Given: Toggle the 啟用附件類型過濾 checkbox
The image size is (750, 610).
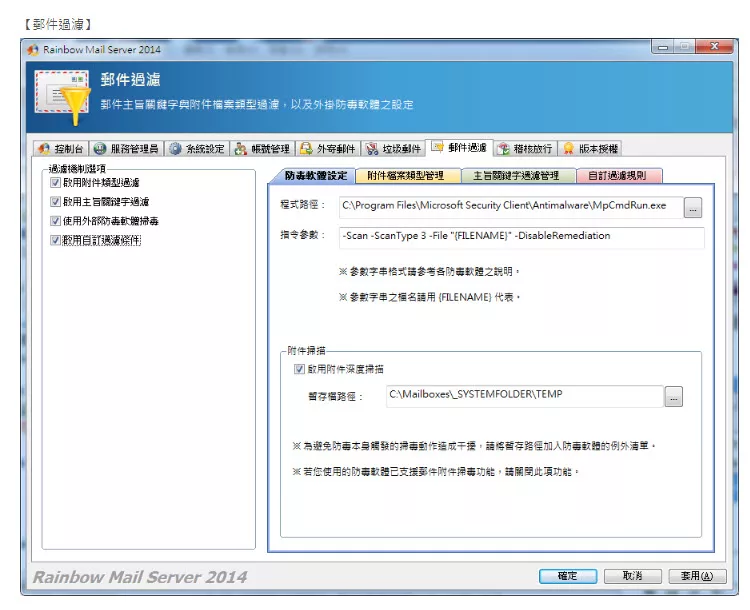Looking at the screenshot, I should tap(56, 183).
